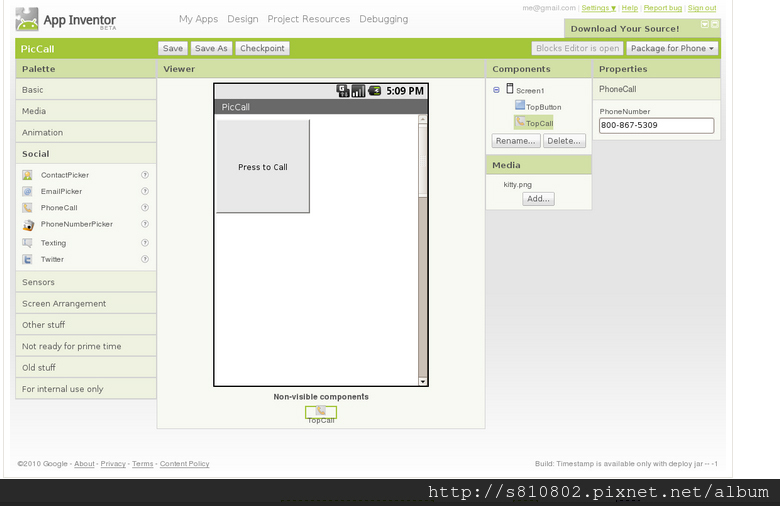Click the battery icon in phone status bar
This screenshot has width=780, height=506.
pyautogui.click(x=375, y=91)
